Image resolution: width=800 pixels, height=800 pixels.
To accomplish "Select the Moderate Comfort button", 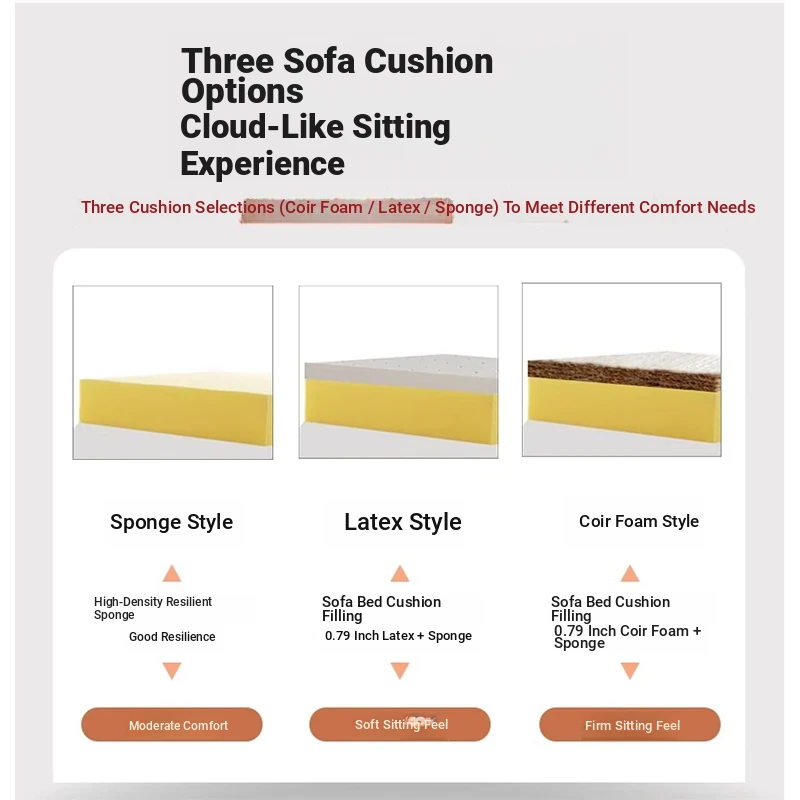I will (x=172, y=724).
